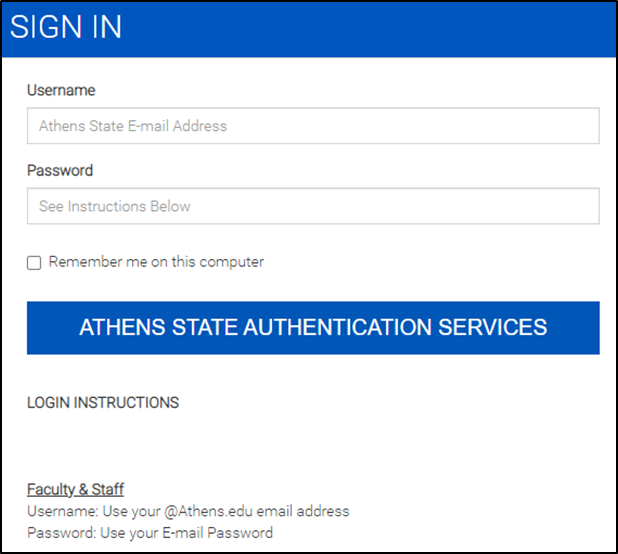Click 'Athens State E-mail Address' placeholder text
The width and height of the screenshot is (618, 554).
click(133, 126)
